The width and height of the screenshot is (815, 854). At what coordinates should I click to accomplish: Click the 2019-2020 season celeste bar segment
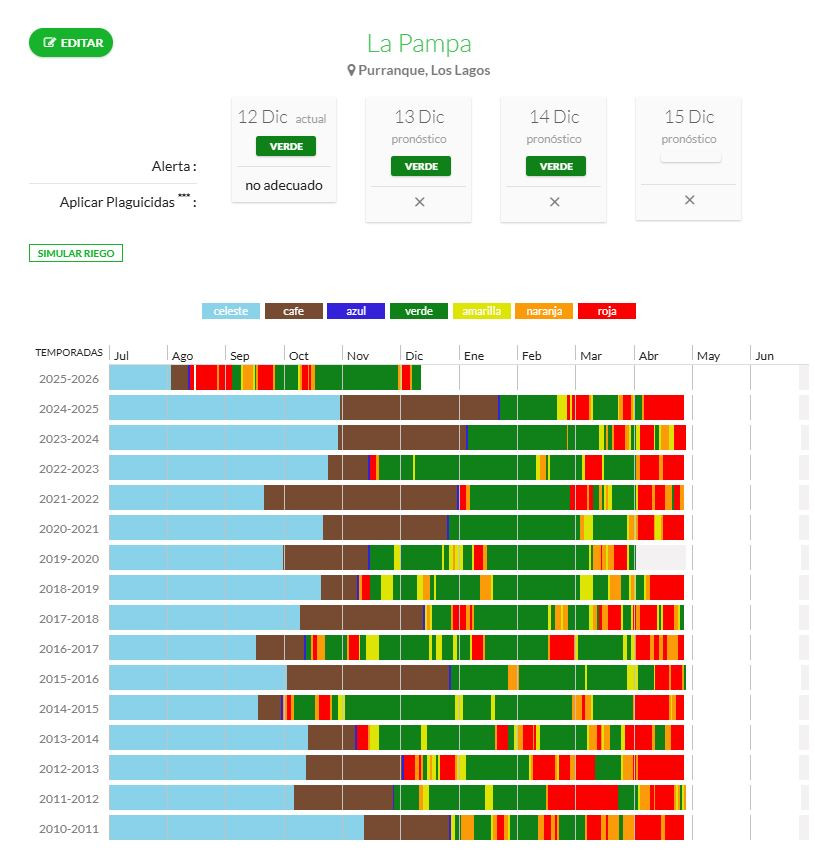[x=195, y=558]
